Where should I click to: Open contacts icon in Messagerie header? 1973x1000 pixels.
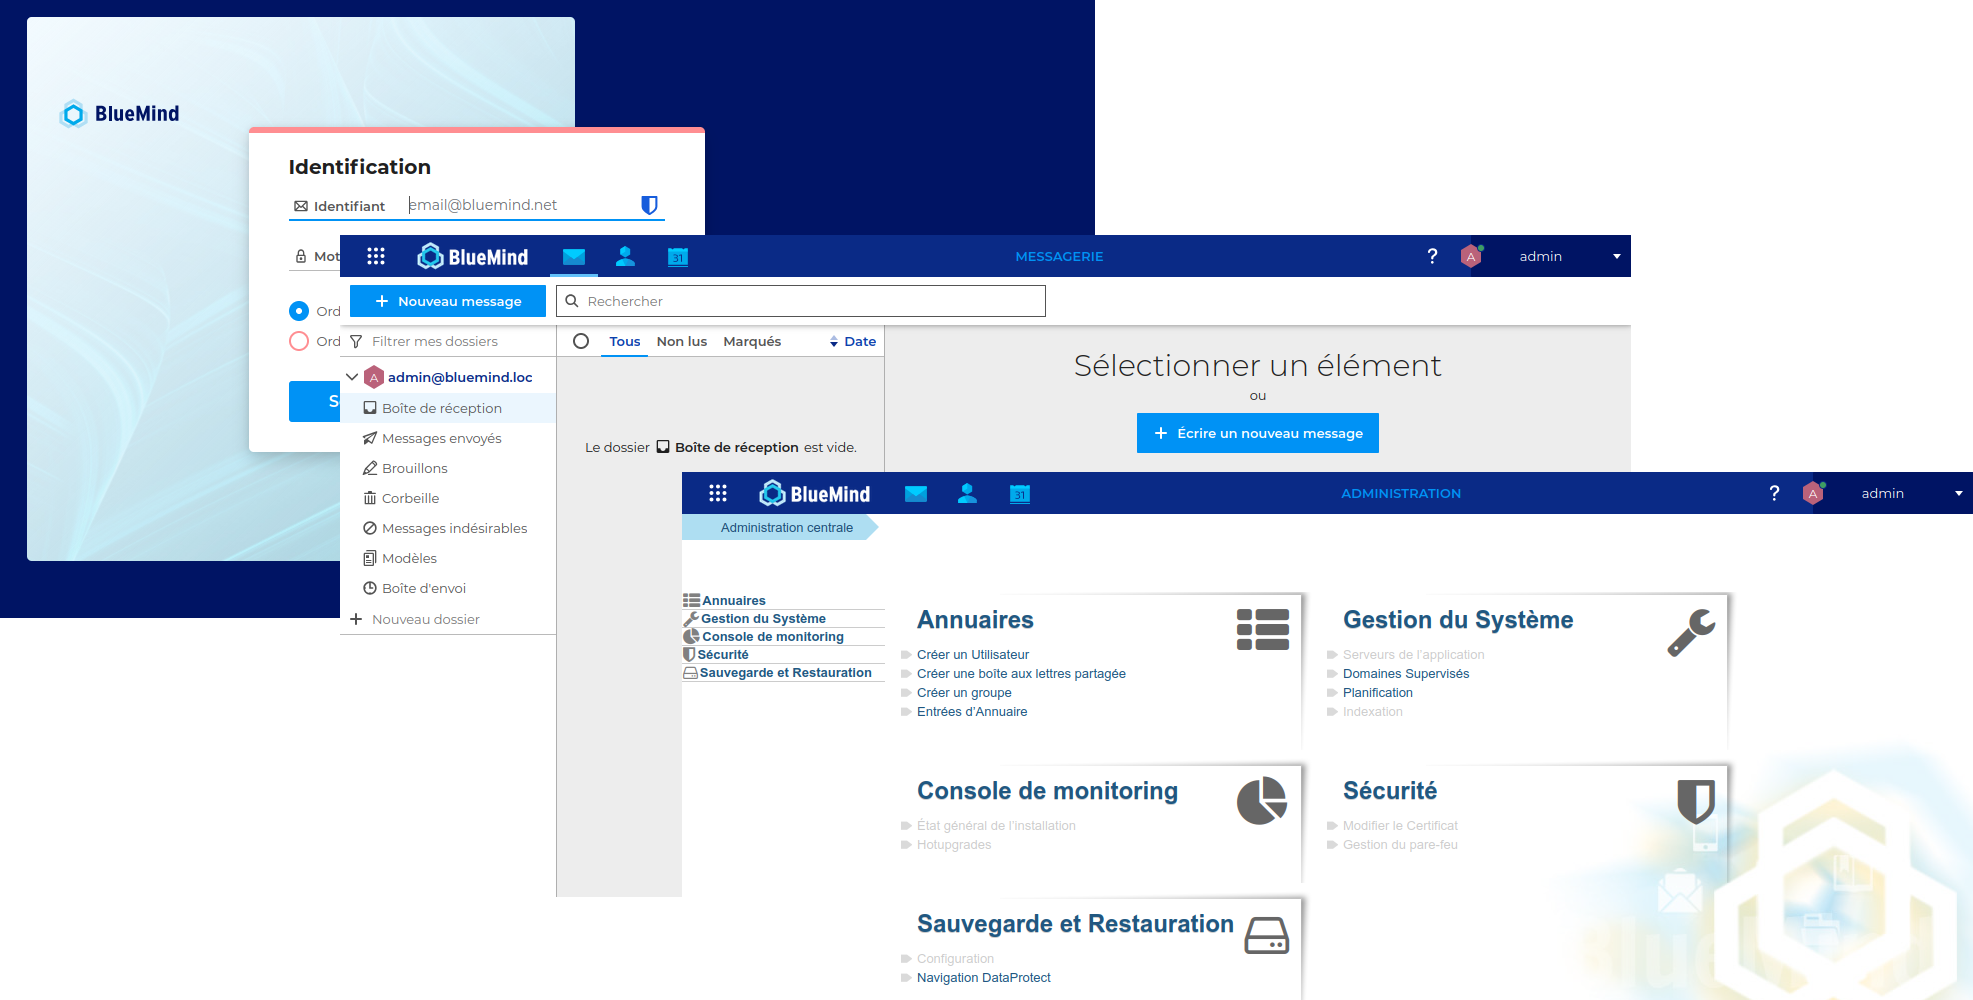[625, 257]
